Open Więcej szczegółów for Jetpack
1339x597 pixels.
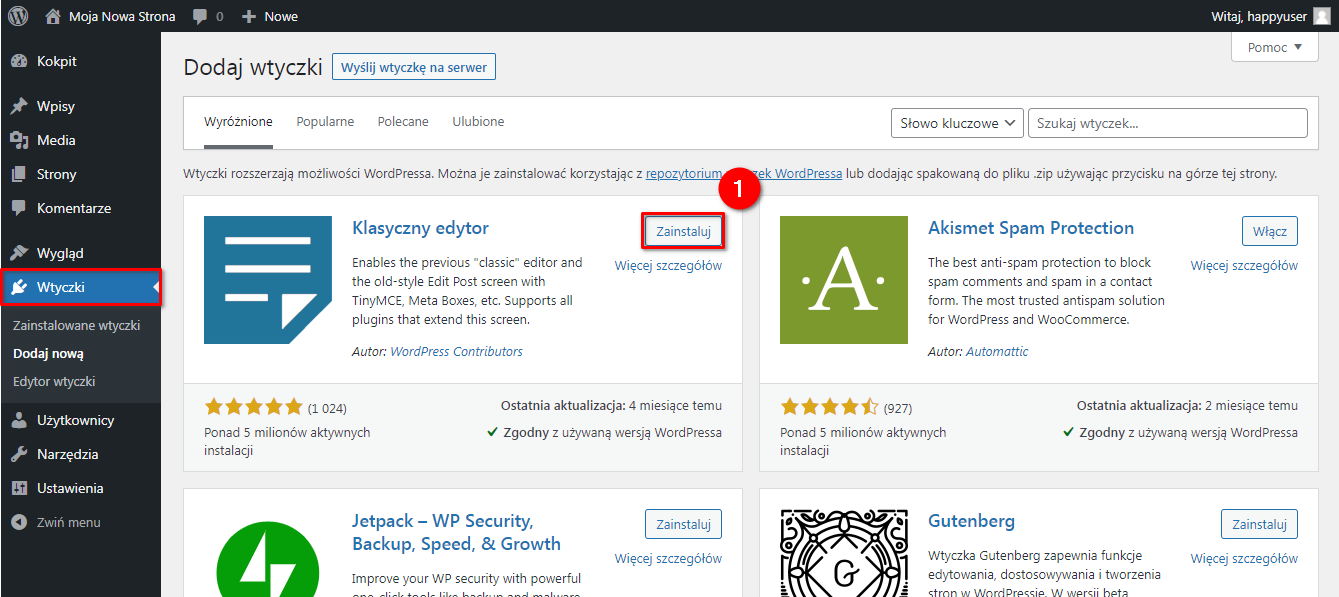(x=668, y=558)
